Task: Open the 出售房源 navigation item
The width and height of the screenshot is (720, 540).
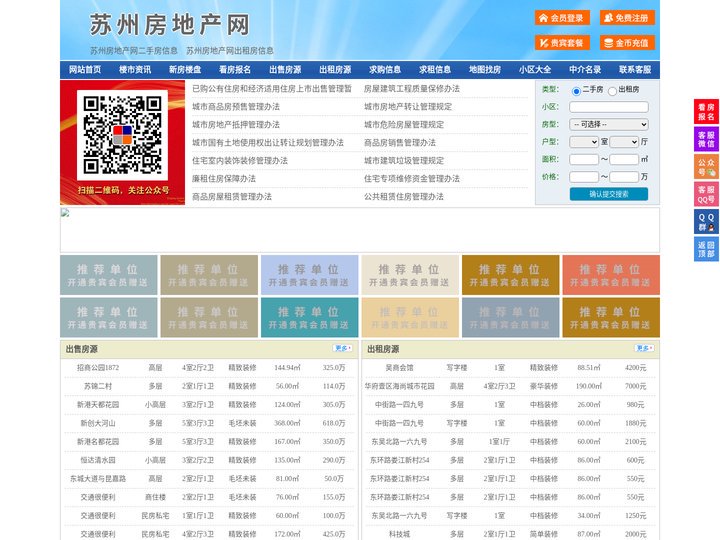Action: click(285, 70)
